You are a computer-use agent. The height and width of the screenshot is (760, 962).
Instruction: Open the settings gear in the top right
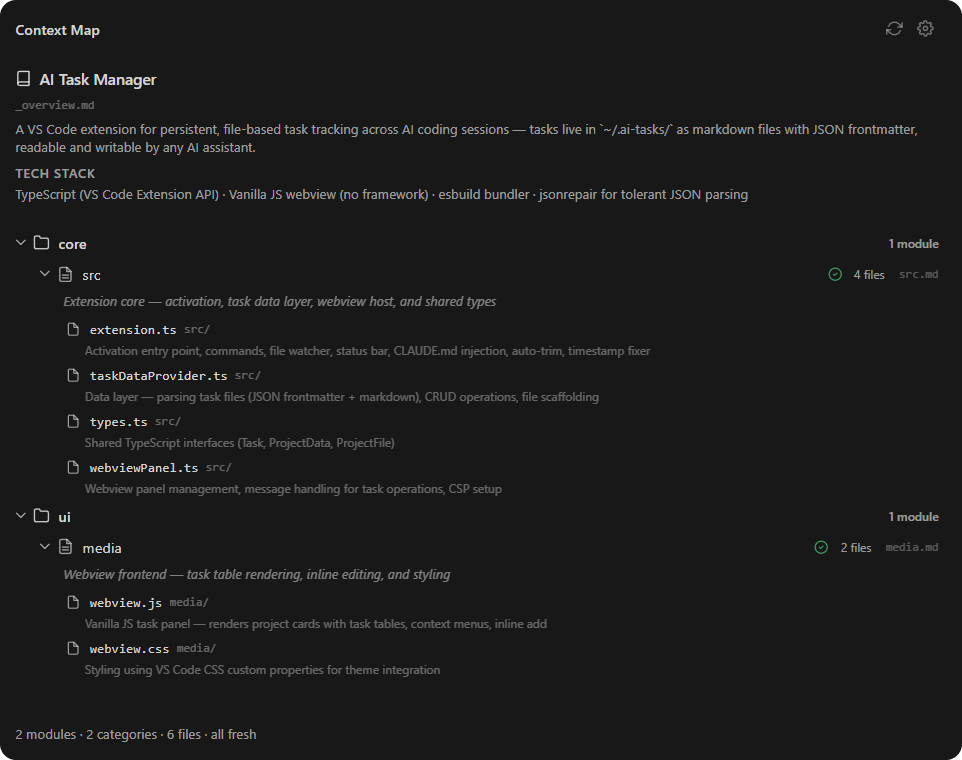pos(925,28)
